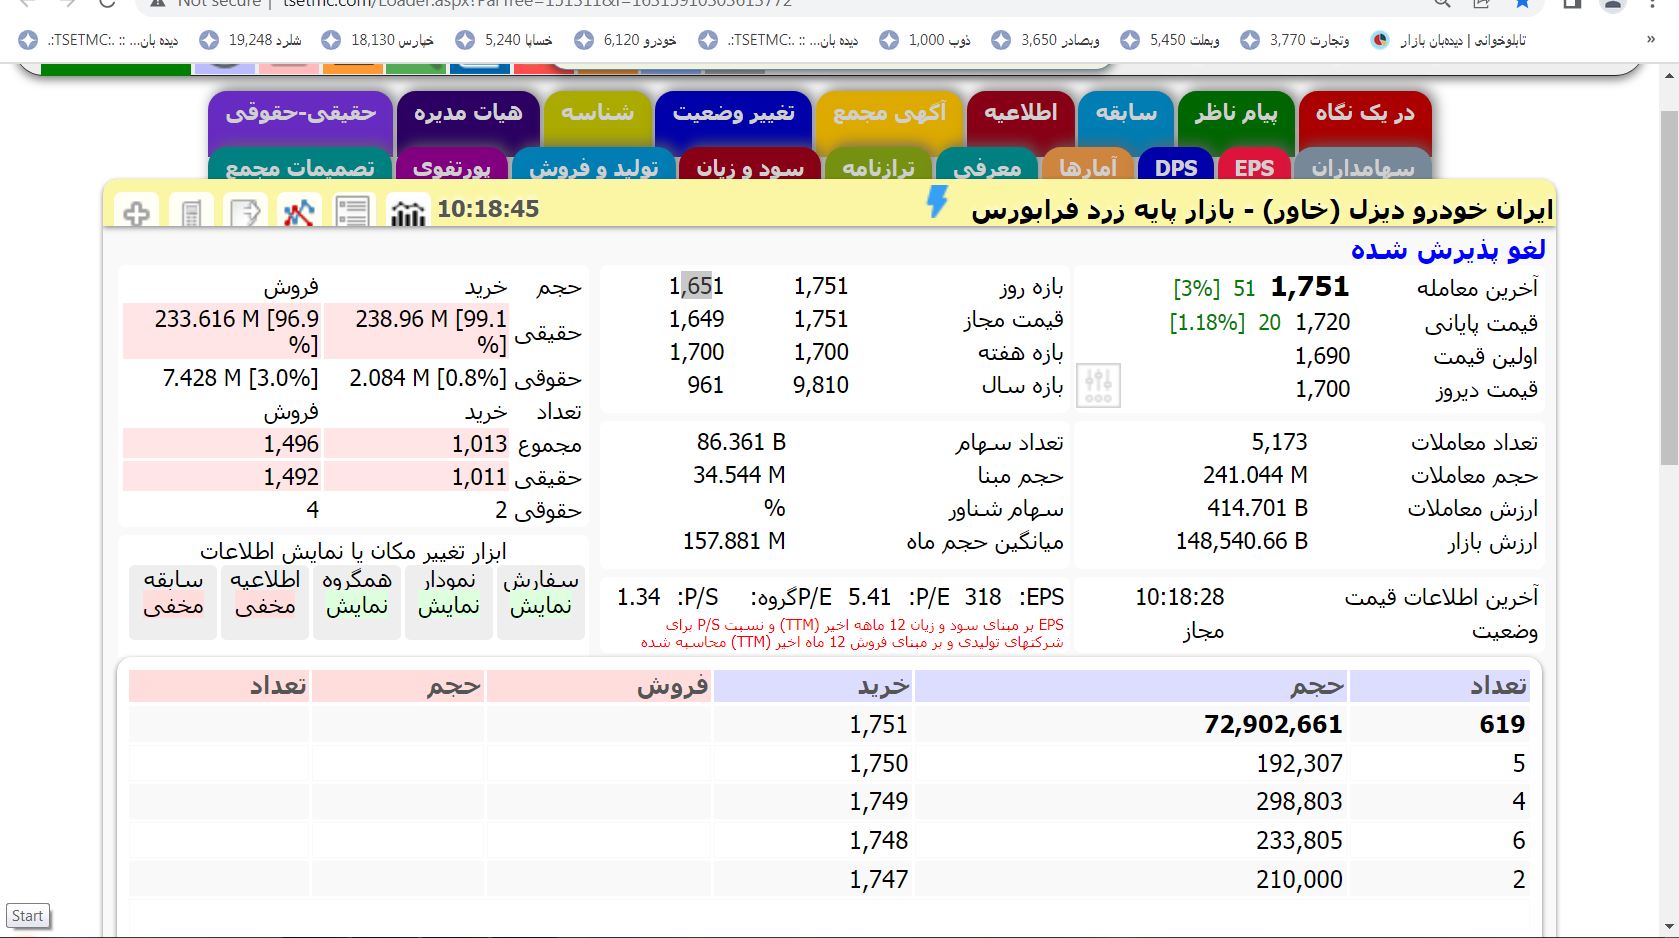Click the number of shares 86.361 B
Viewport: 1679px width, 938px height.
tap(741, 442)
